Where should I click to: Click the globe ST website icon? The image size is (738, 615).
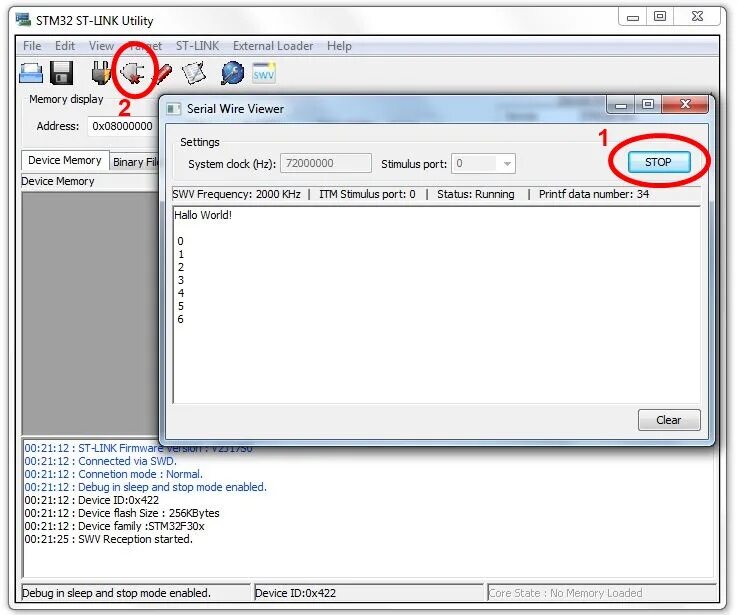pos(233,73)
